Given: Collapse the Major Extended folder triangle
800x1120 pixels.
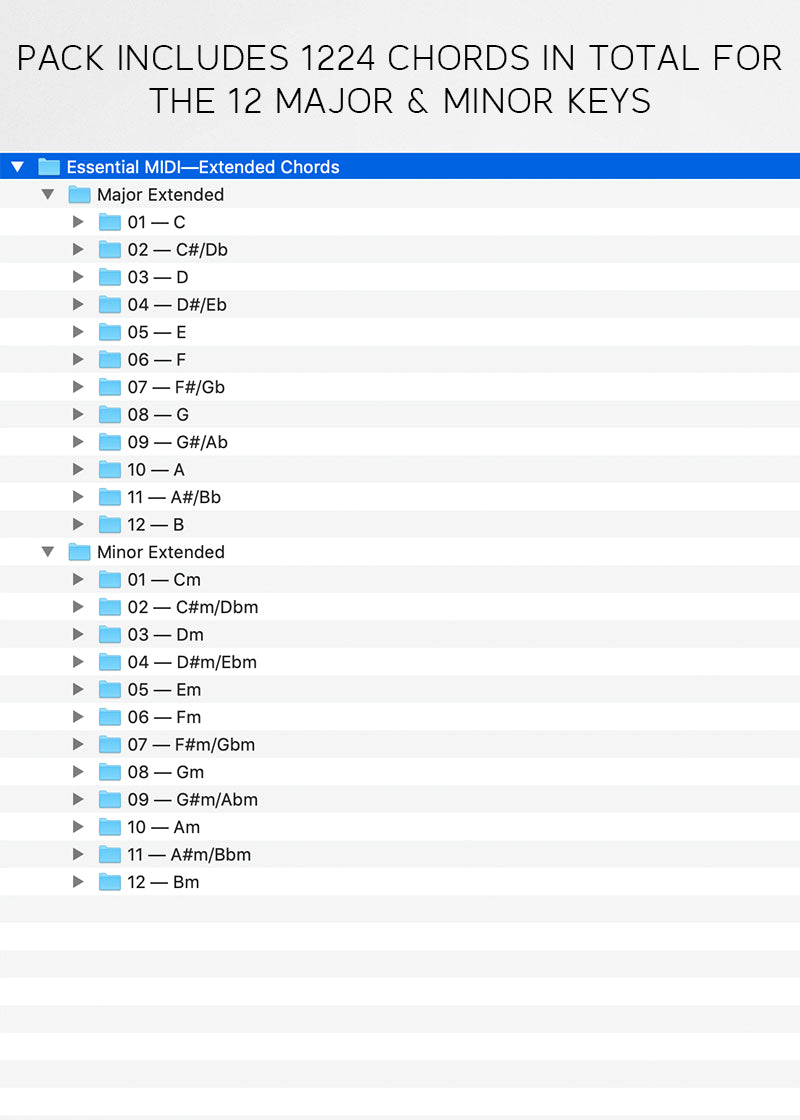Looking at the screenshot, I should pos(48,194).
